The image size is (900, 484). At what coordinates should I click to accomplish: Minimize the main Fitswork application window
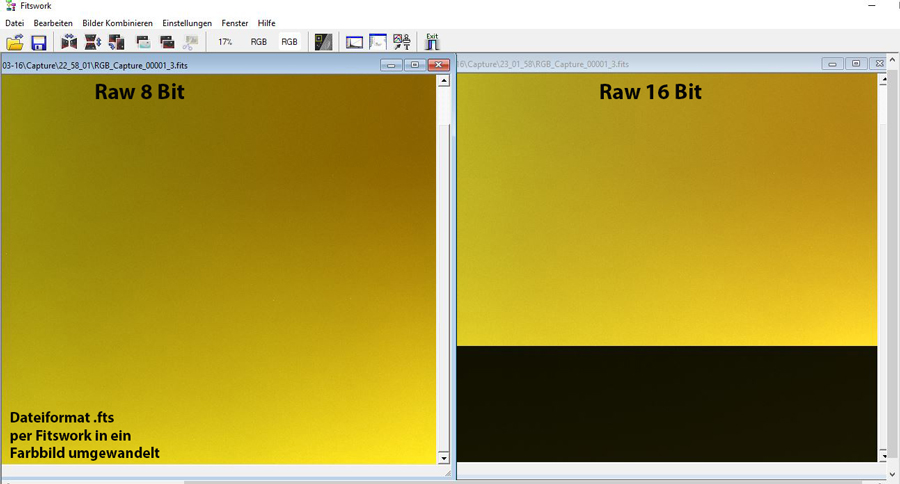[872, 6]
